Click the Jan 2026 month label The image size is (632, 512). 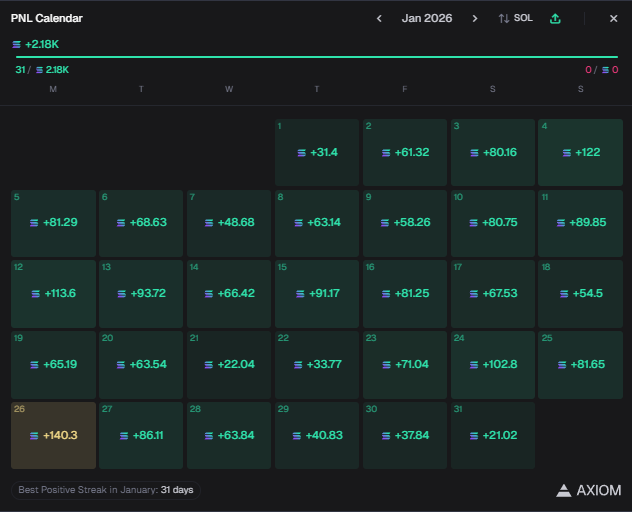coord(427,19)
